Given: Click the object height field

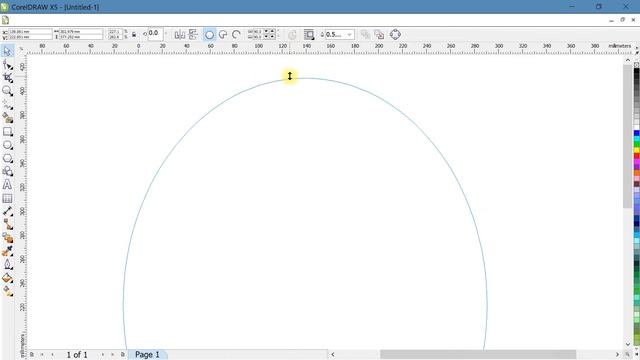Looking at the screenshot, I should 81,37.
